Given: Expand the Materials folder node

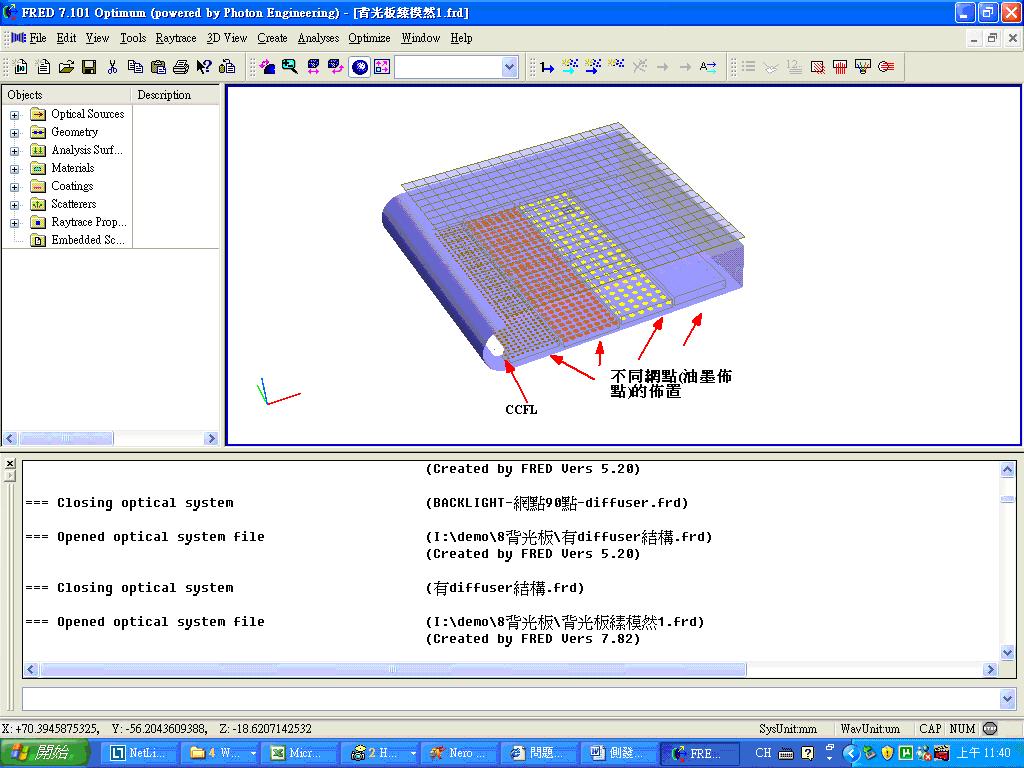Looking at the screenshot, I should [14, 168].
